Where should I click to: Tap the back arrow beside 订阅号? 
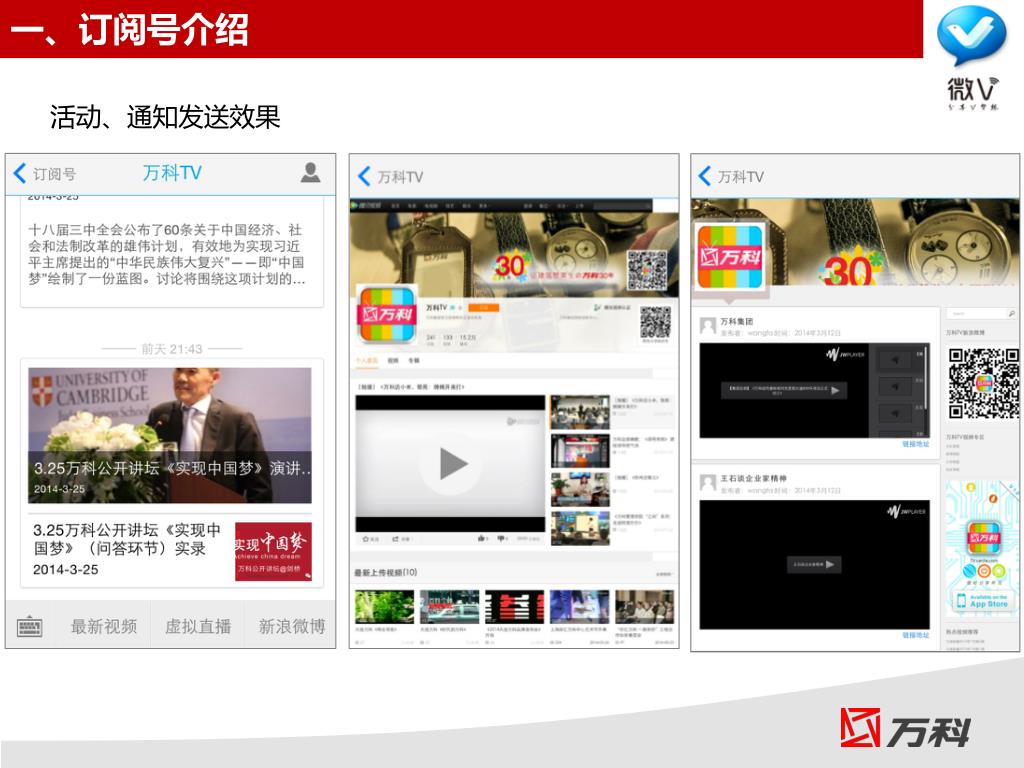tap(20, 173)
